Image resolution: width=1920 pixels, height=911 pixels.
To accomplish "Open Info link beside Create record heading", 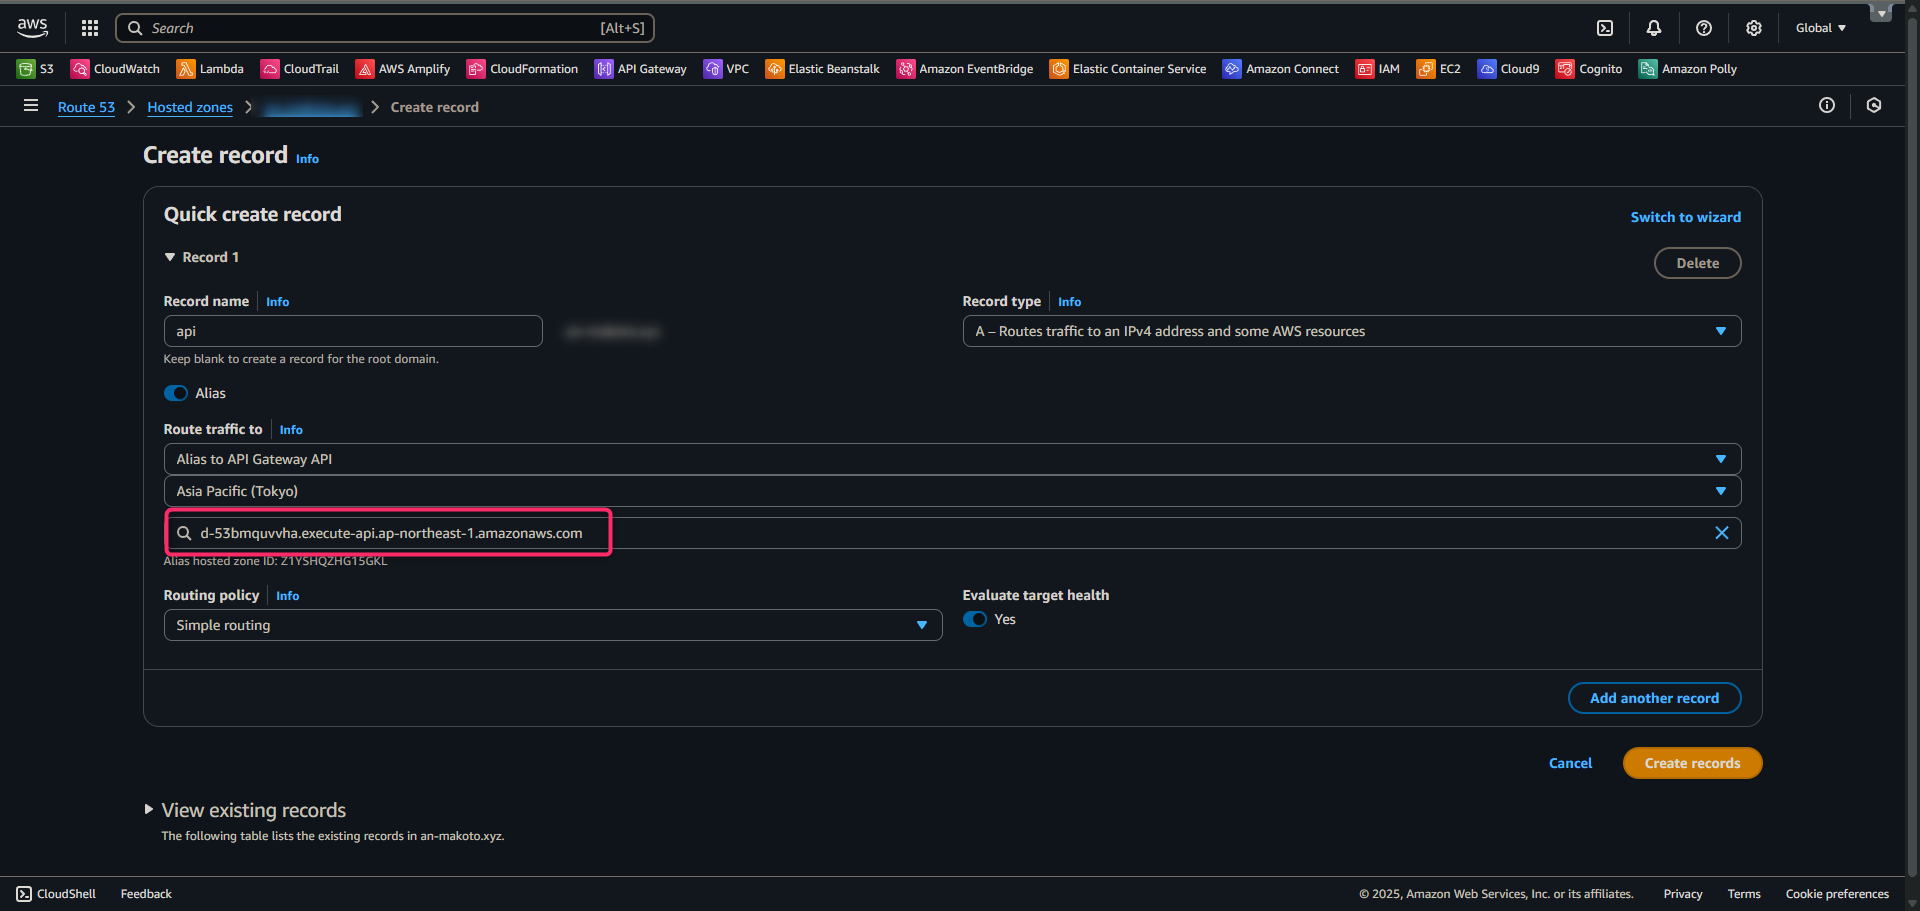I will (x=307, y=159).
